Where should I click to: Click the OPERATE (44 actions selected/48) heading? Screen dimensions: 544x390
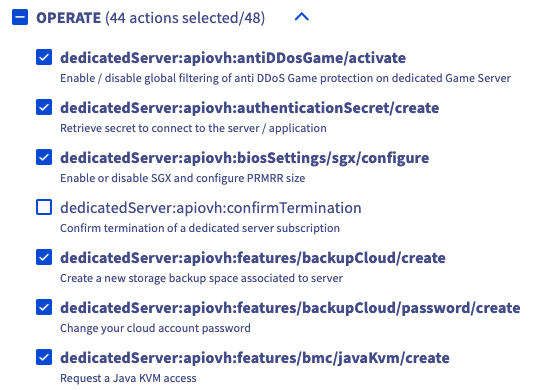click(151, 18)
